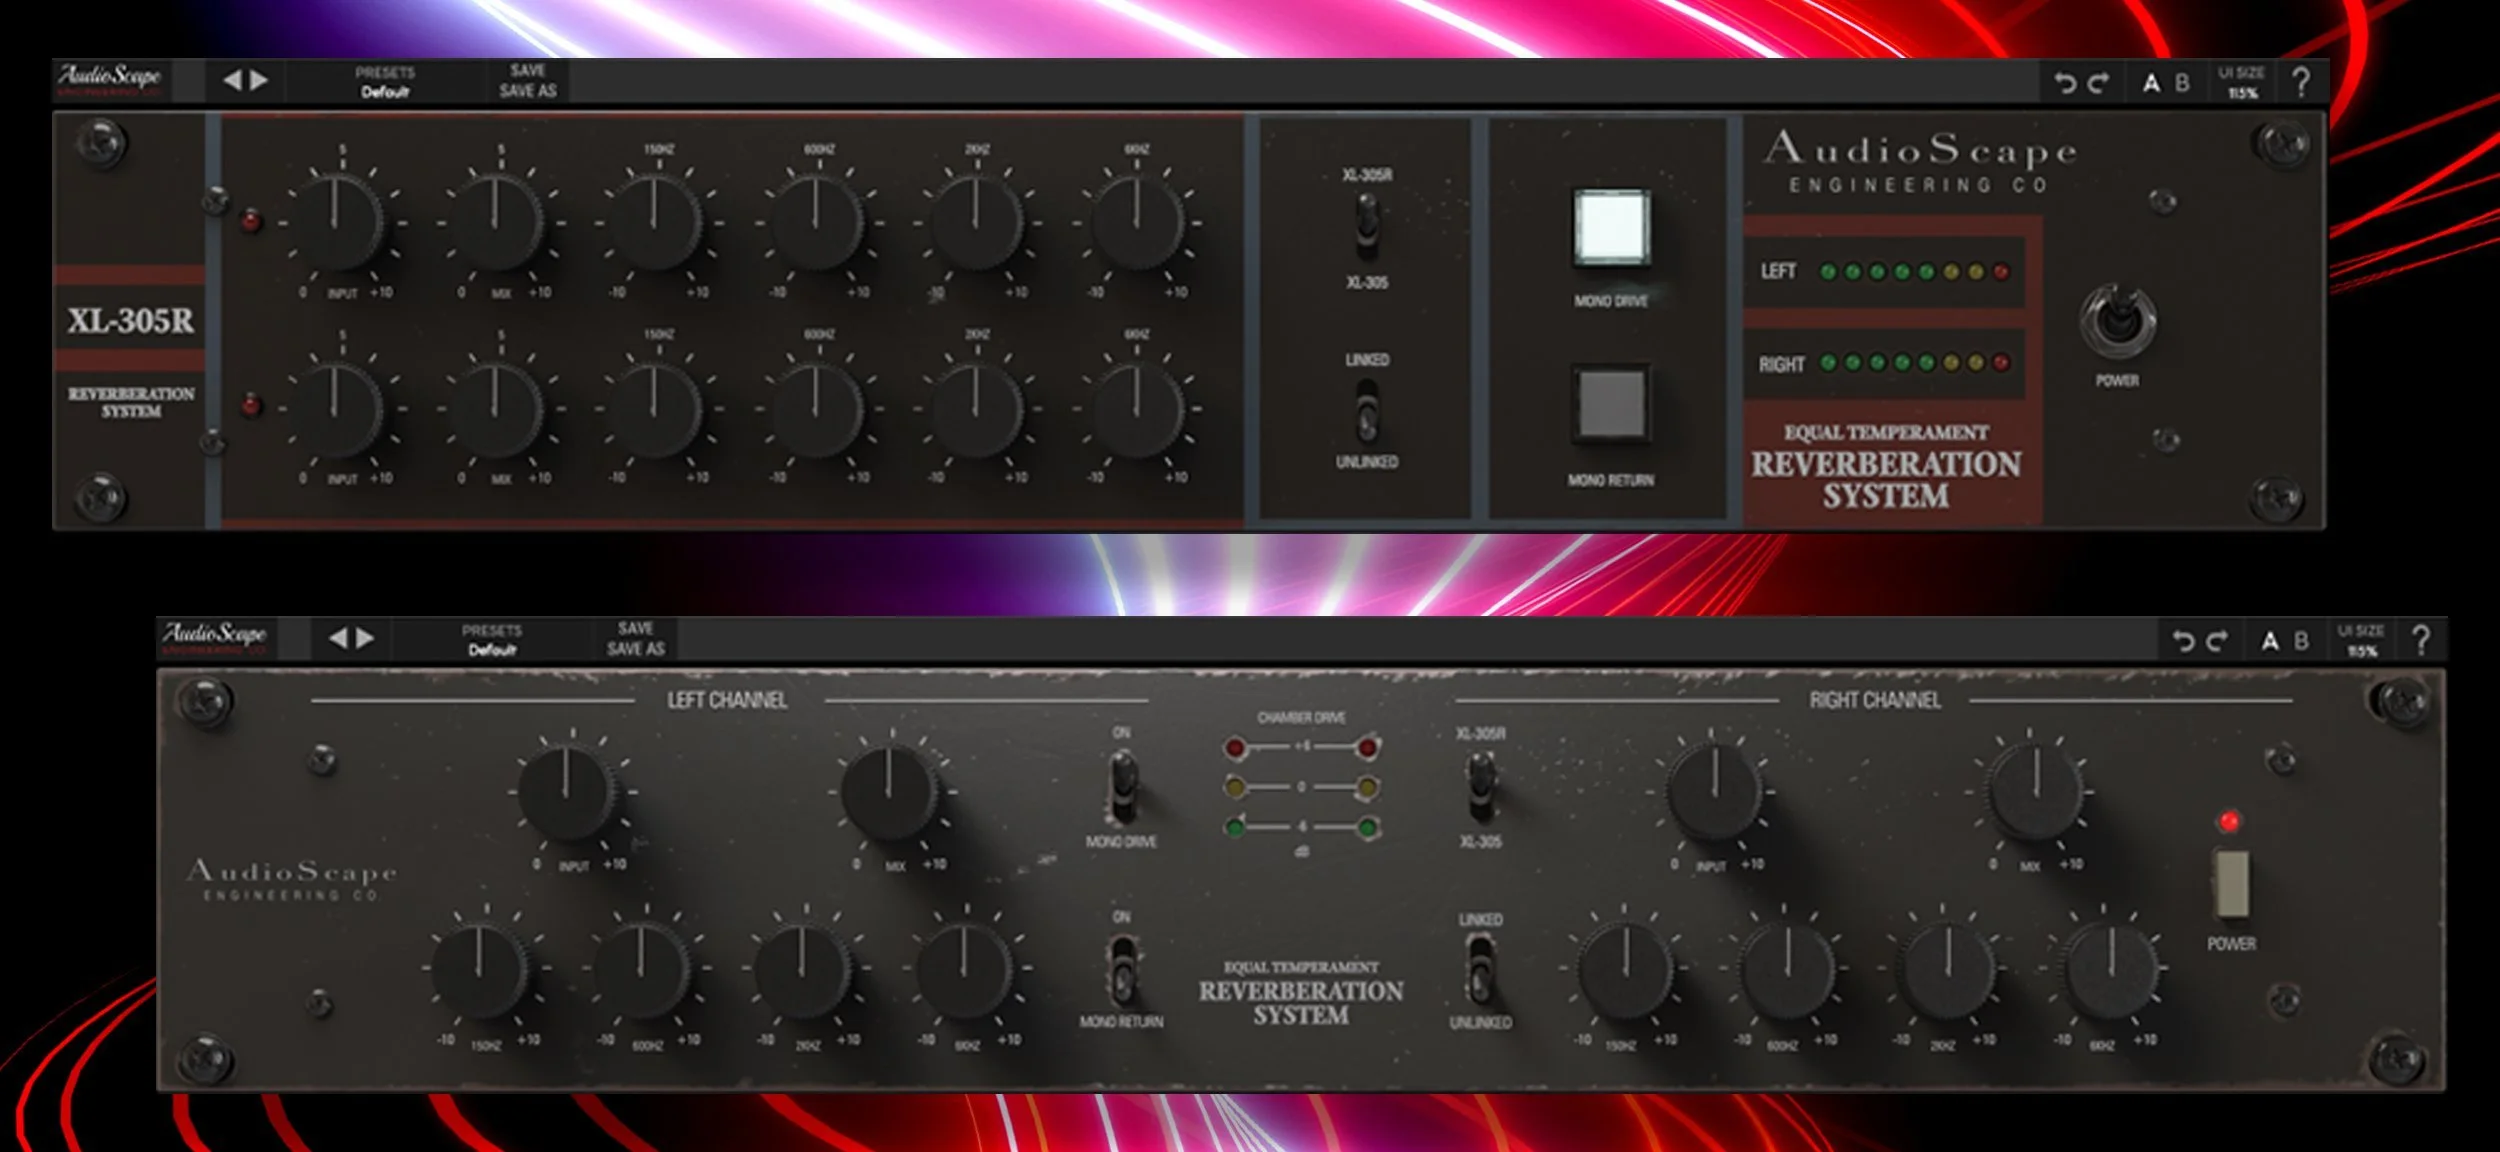Click SAVE AS in lower plugin toolbar
Screen dimensions: 2500x1152
click(x=635, y=649)
